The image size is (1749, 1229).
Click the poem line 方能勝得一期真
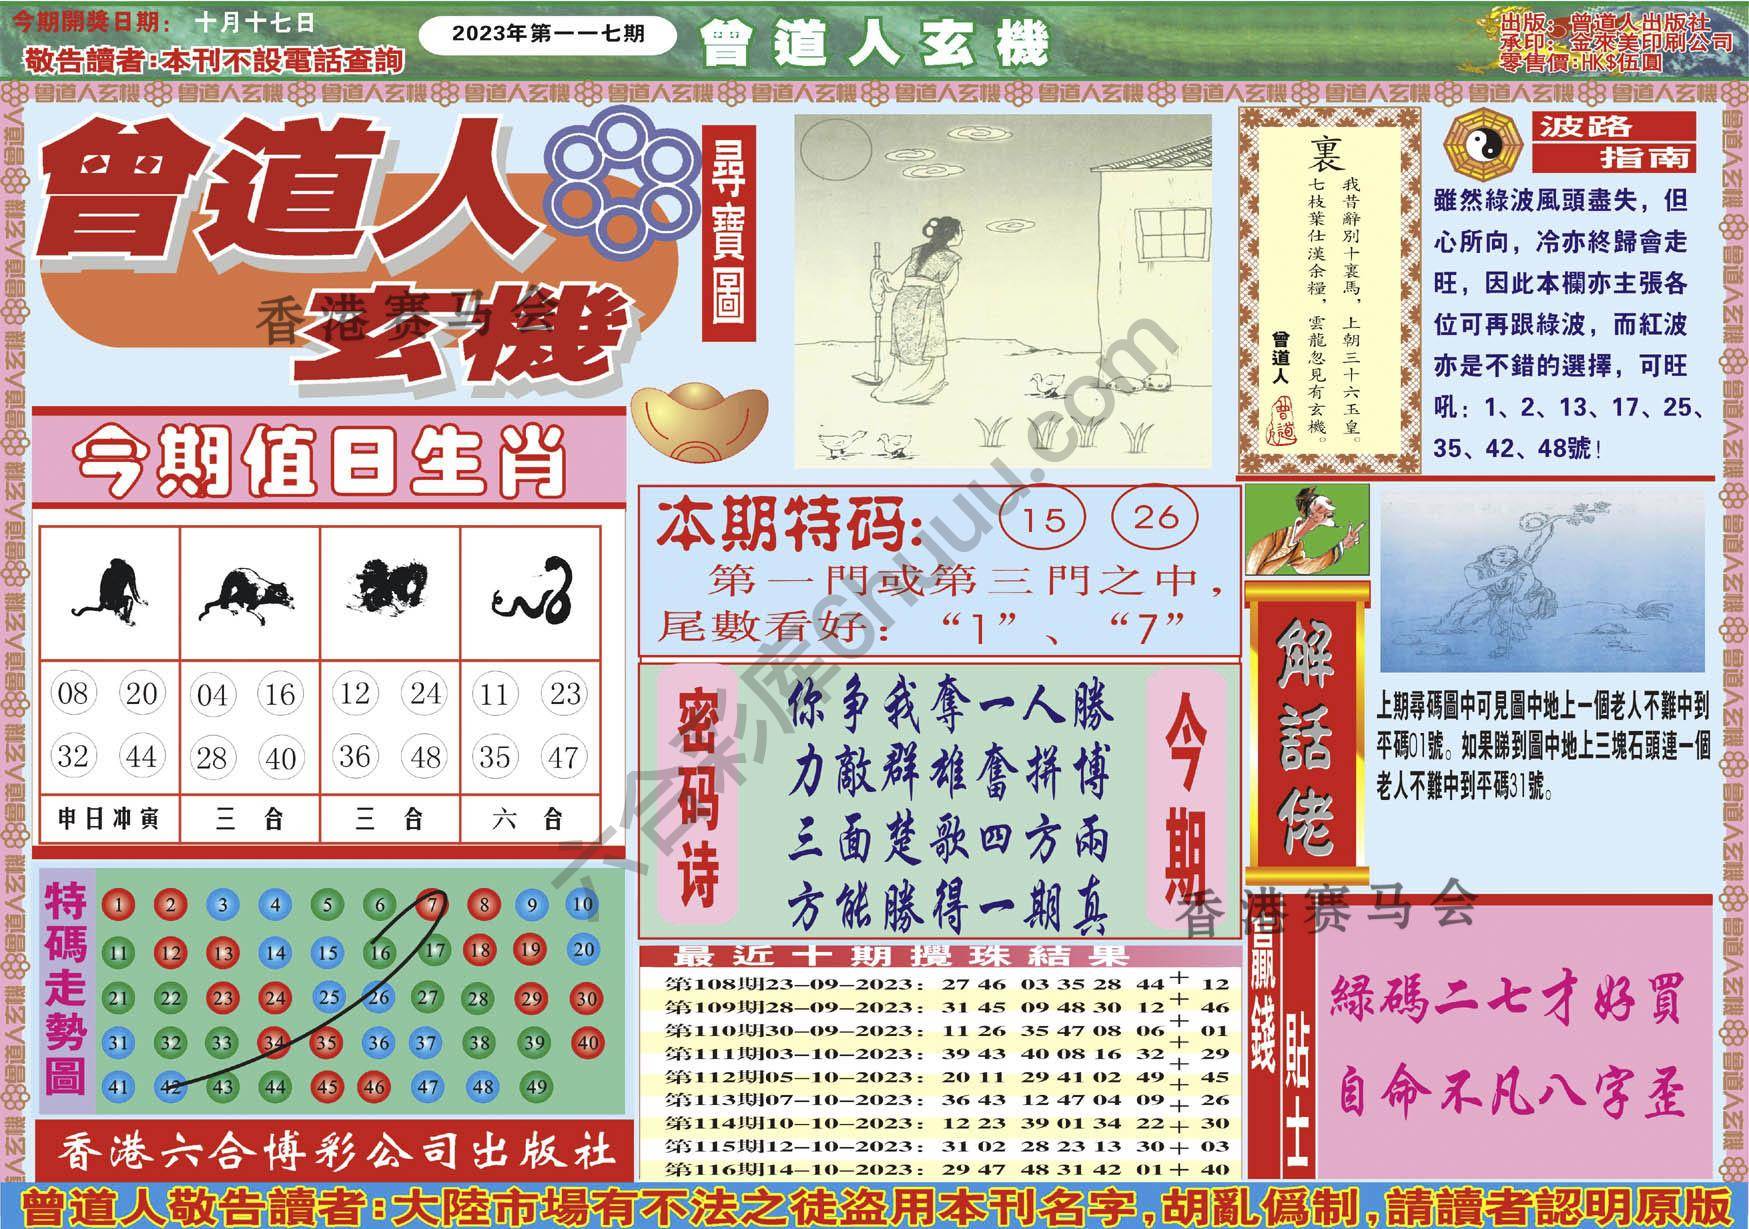click(x=948, y=908)
